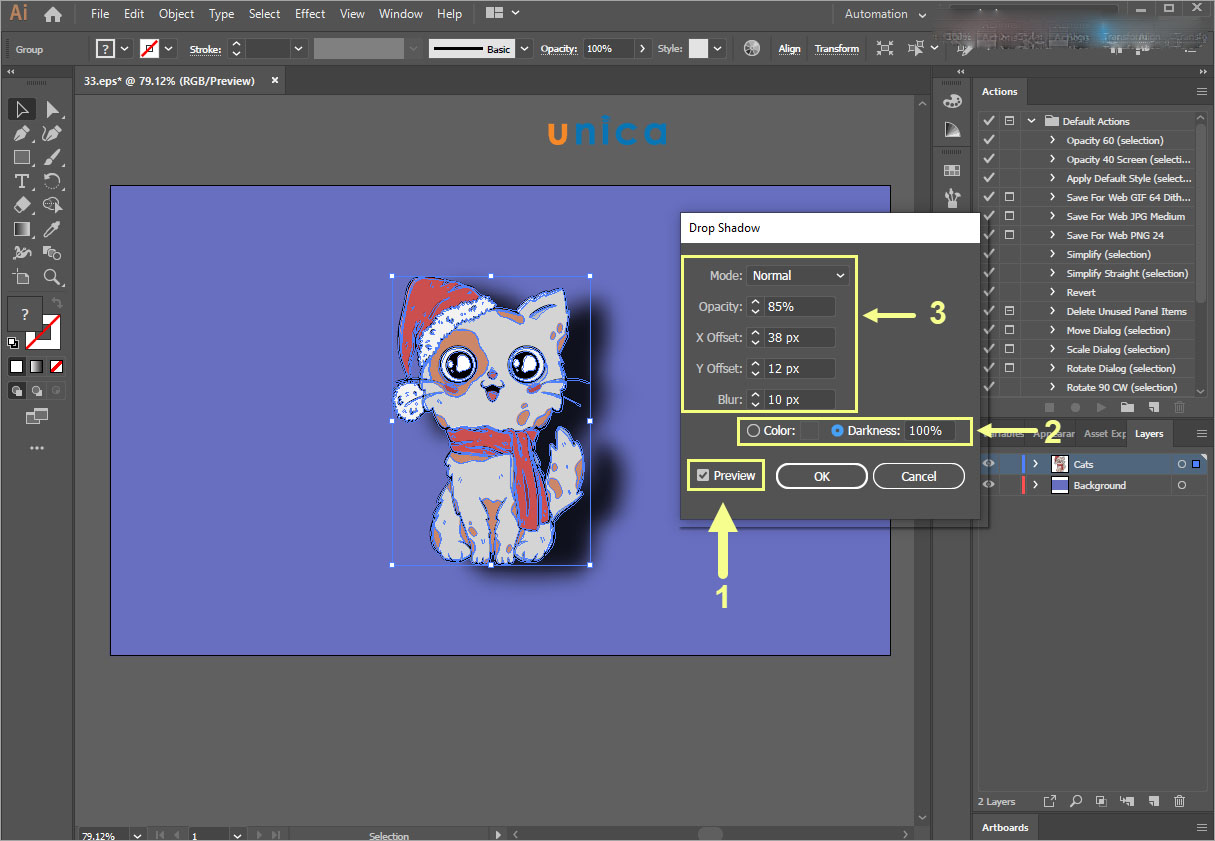
Task: Open the Automation workspace dropdown
Action: [x=885, y=14]
